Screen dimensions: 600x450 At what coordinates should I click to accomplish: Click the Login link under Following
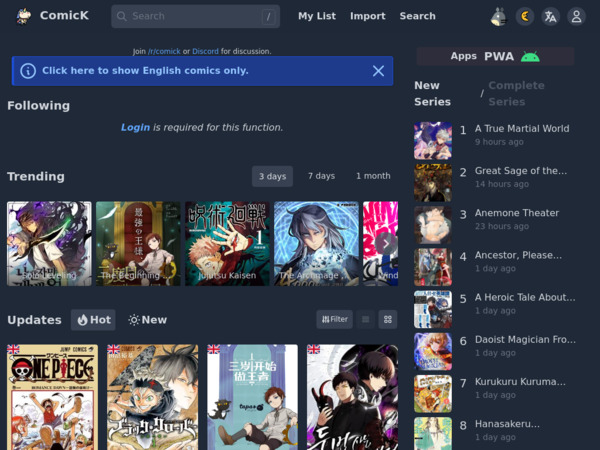tap(135, 127)
